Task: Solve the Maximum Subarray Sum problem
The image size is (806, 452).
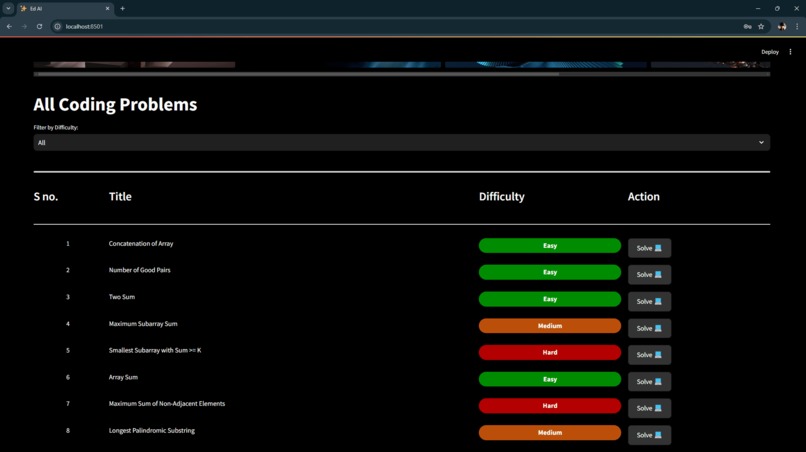Action: [649, 328]
